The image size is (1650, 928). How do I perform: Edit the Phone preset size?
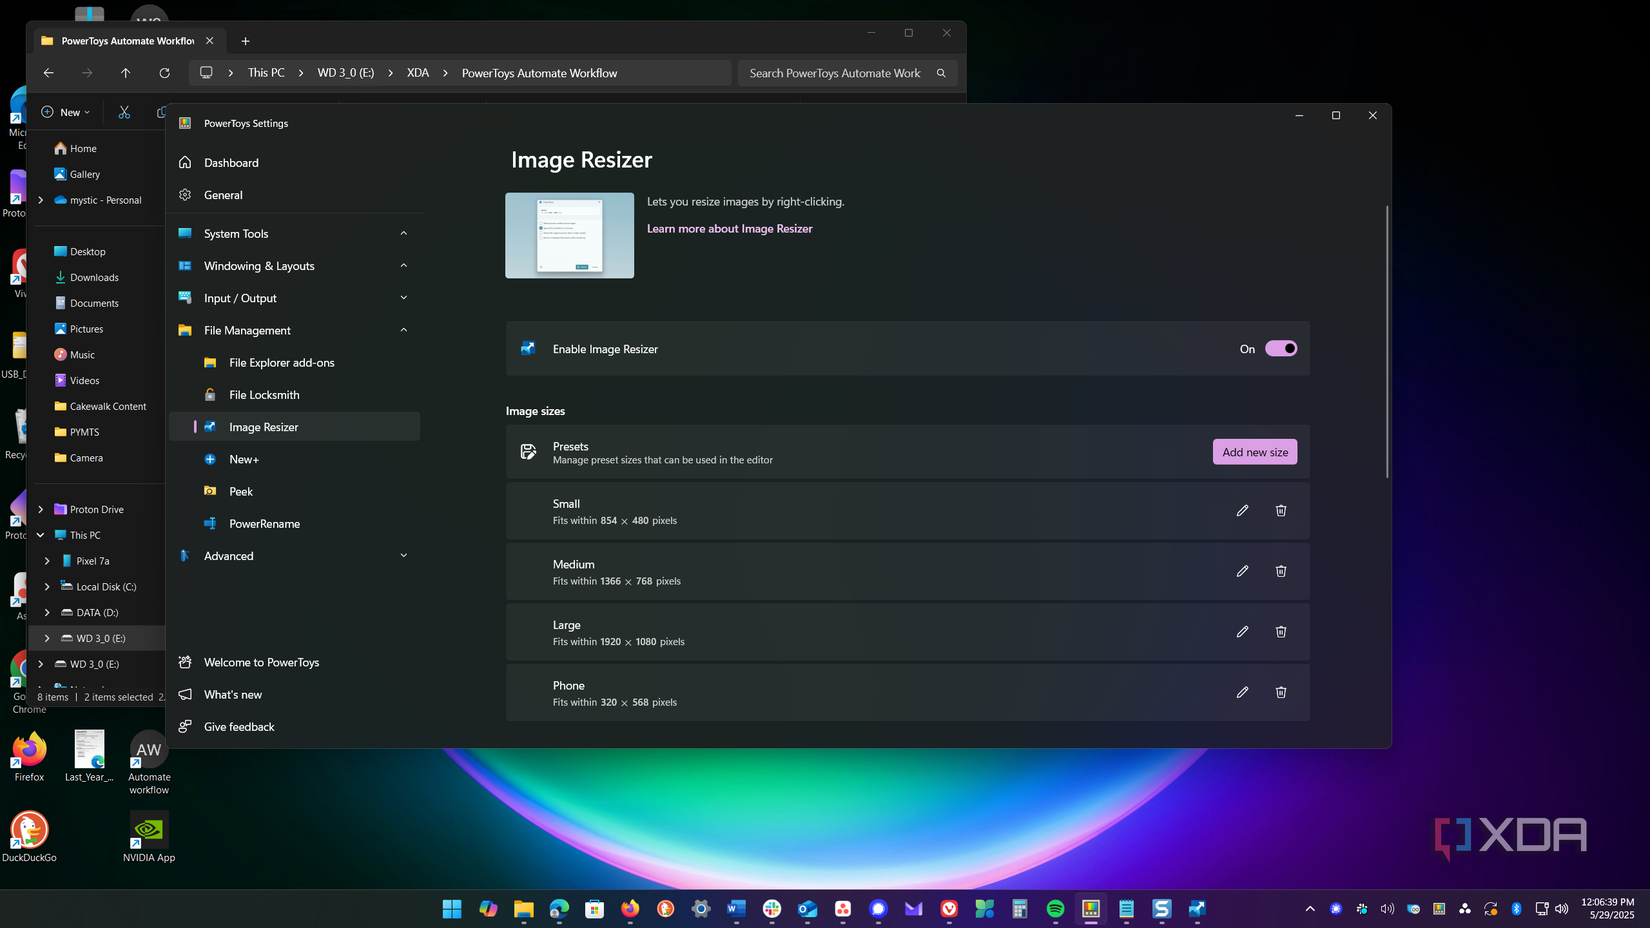coord(1242,692)
